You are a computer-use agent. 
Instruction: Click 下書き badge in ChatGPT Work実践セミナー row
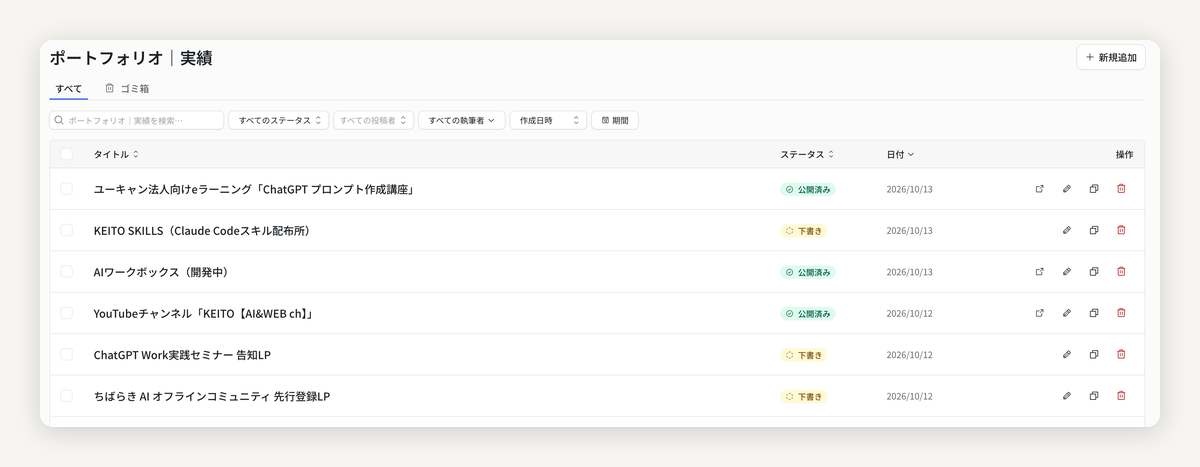click(x=804, y=355)
